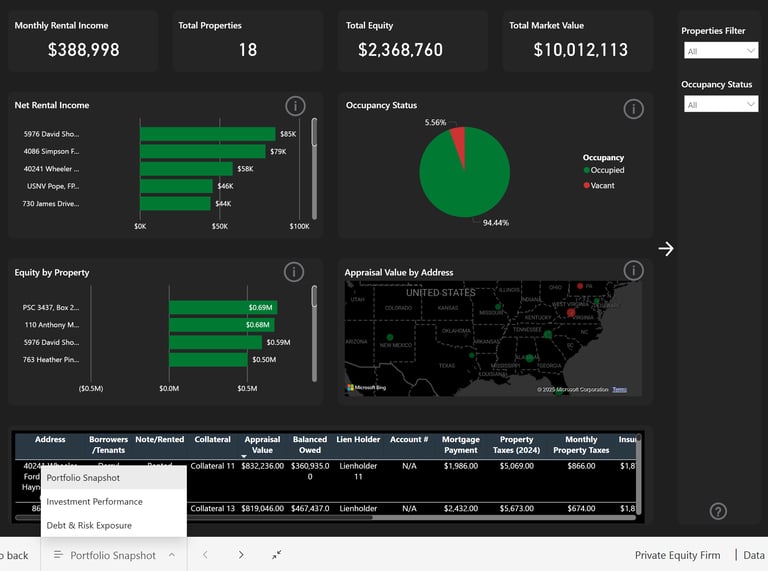The height and width of the screenshot is (571, 768).
Task: Click the Terms link on map
Action: pyautogui.click(x=620, y=389)
